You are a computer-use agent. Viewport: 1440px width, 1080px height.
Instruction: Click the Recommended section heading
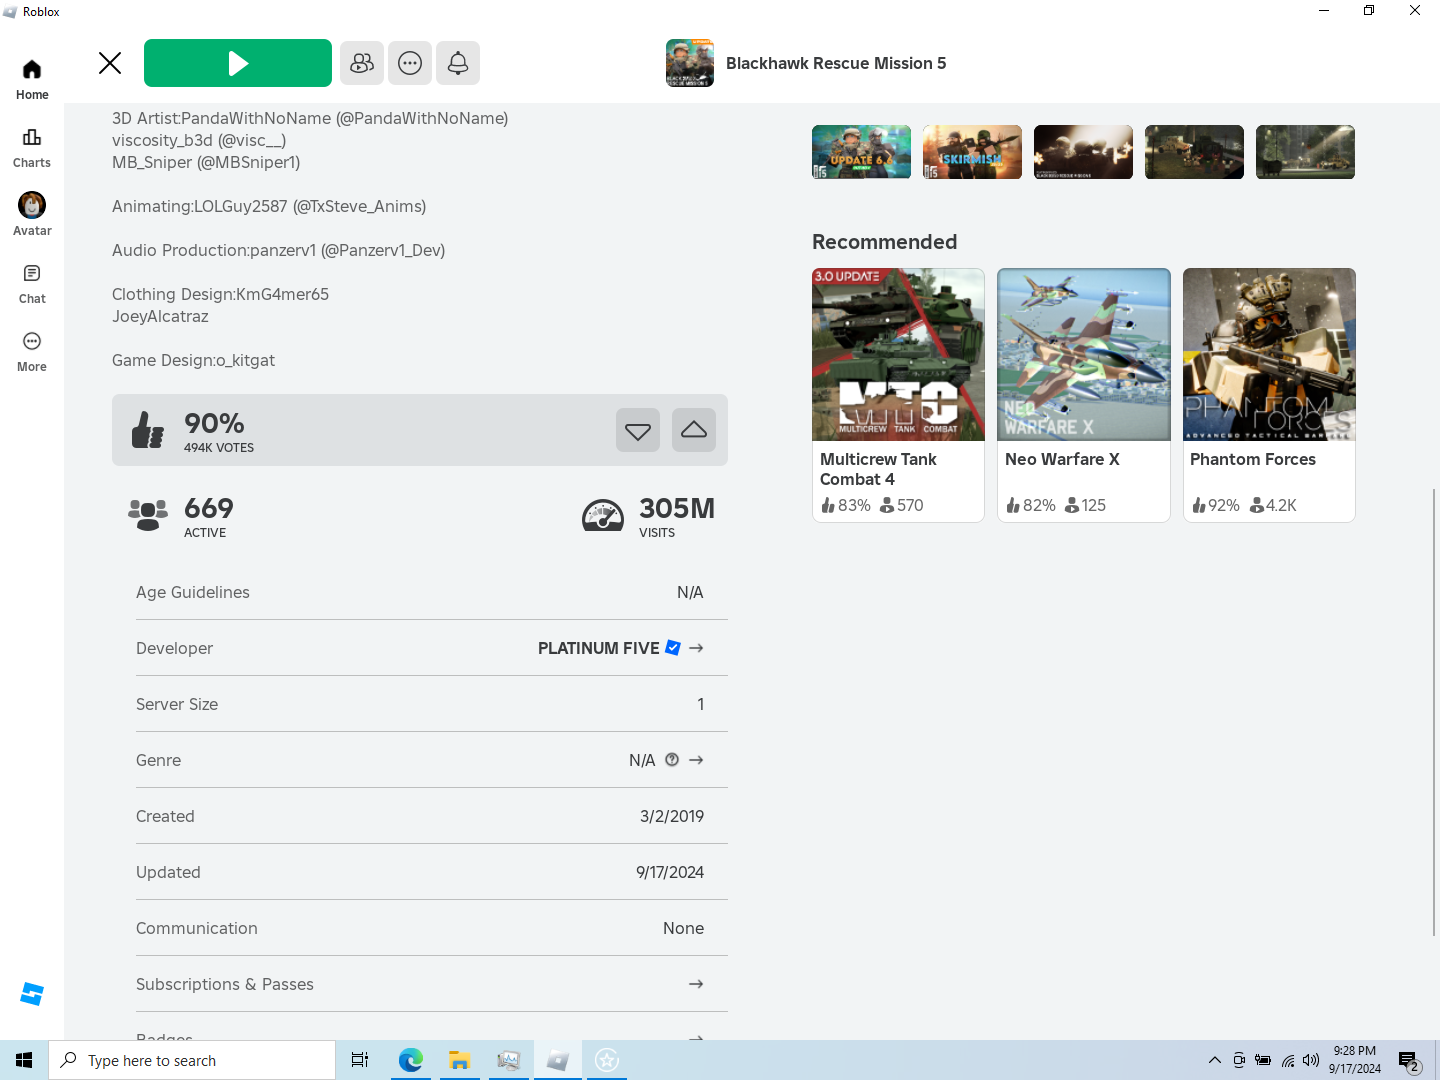tap(884, 242)
